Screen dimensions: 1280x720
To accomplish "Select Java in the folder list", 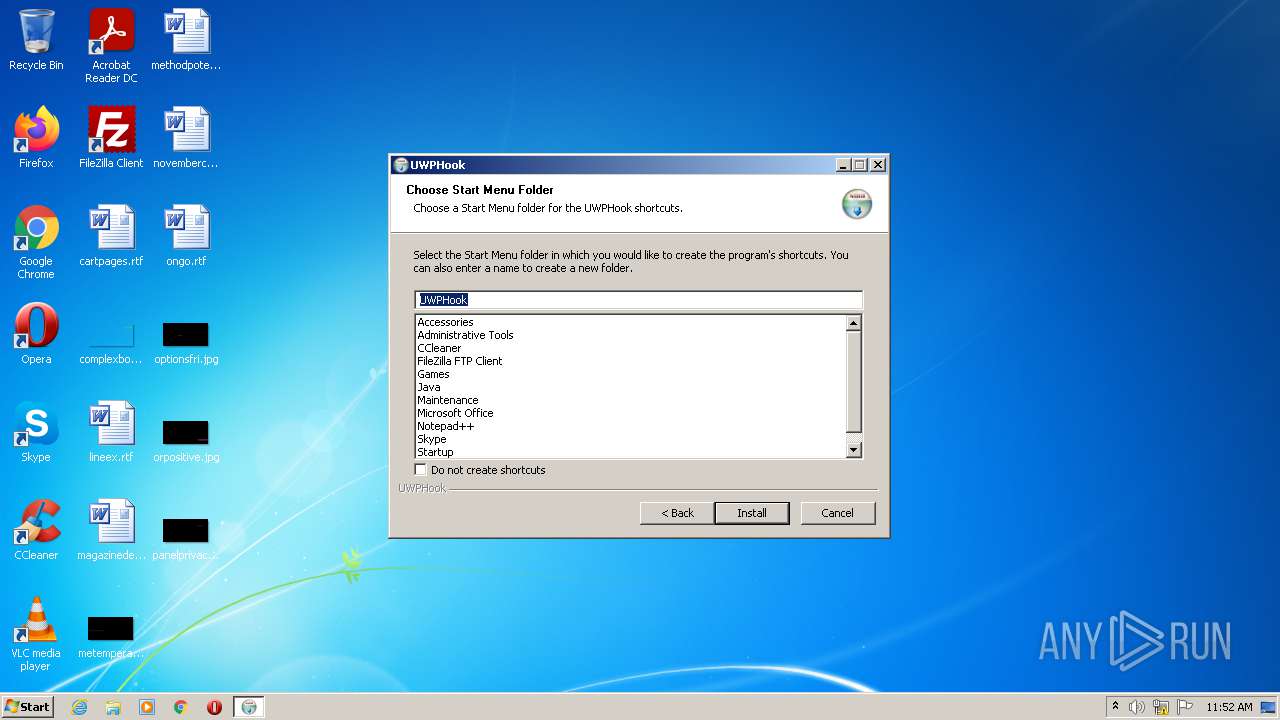I will coord(429,387).
